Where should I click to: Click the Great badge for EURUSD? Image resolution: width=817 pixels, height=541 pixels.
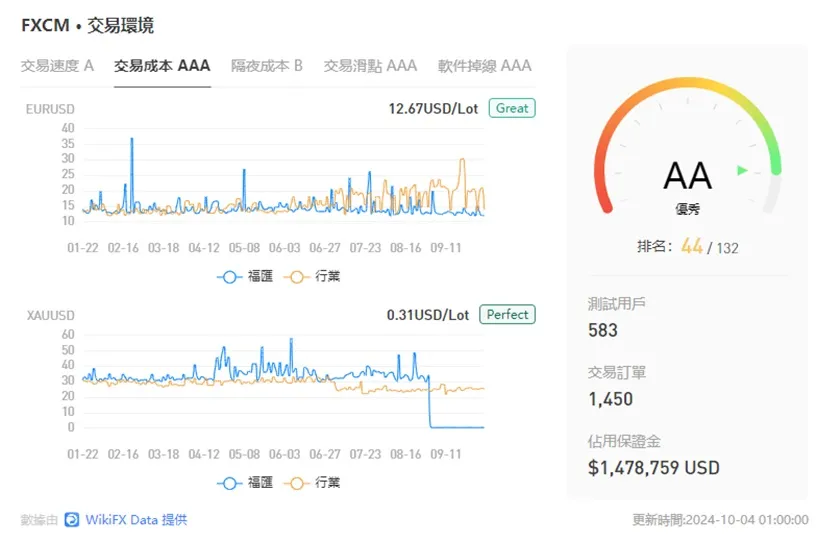[512, 108]
